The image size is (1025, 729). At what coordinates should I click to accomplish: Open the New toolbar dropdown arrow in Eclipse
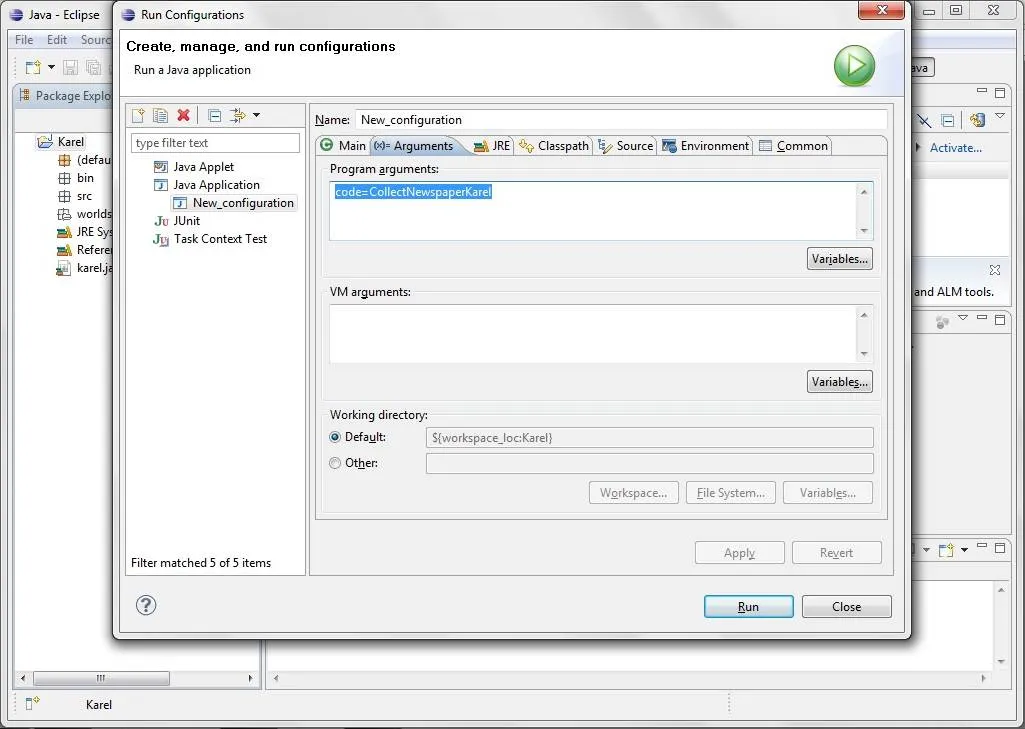point(51,67)
